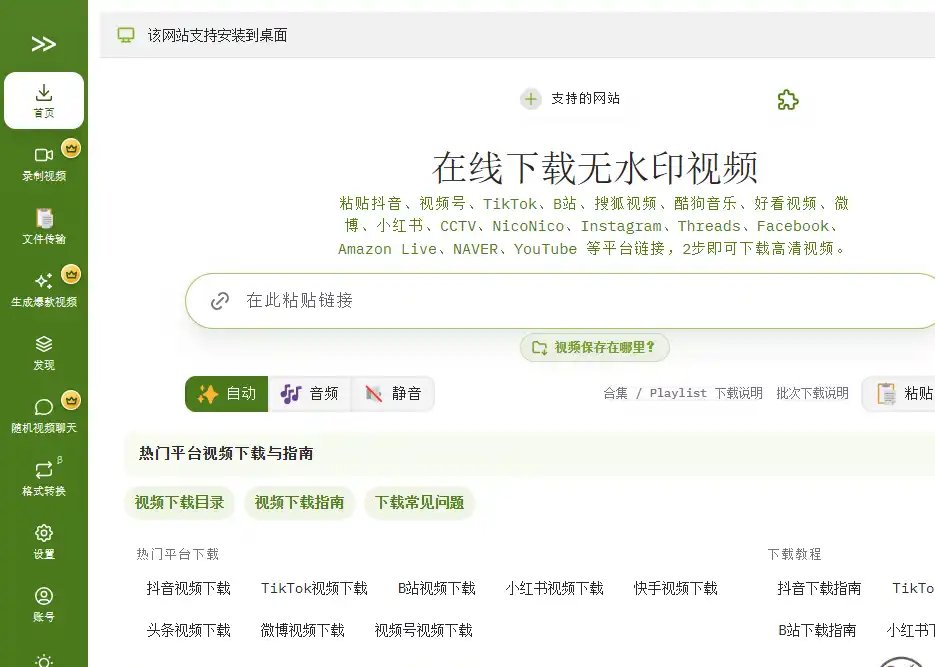Open 头条视频下载 link

click(x=188, y=631)
